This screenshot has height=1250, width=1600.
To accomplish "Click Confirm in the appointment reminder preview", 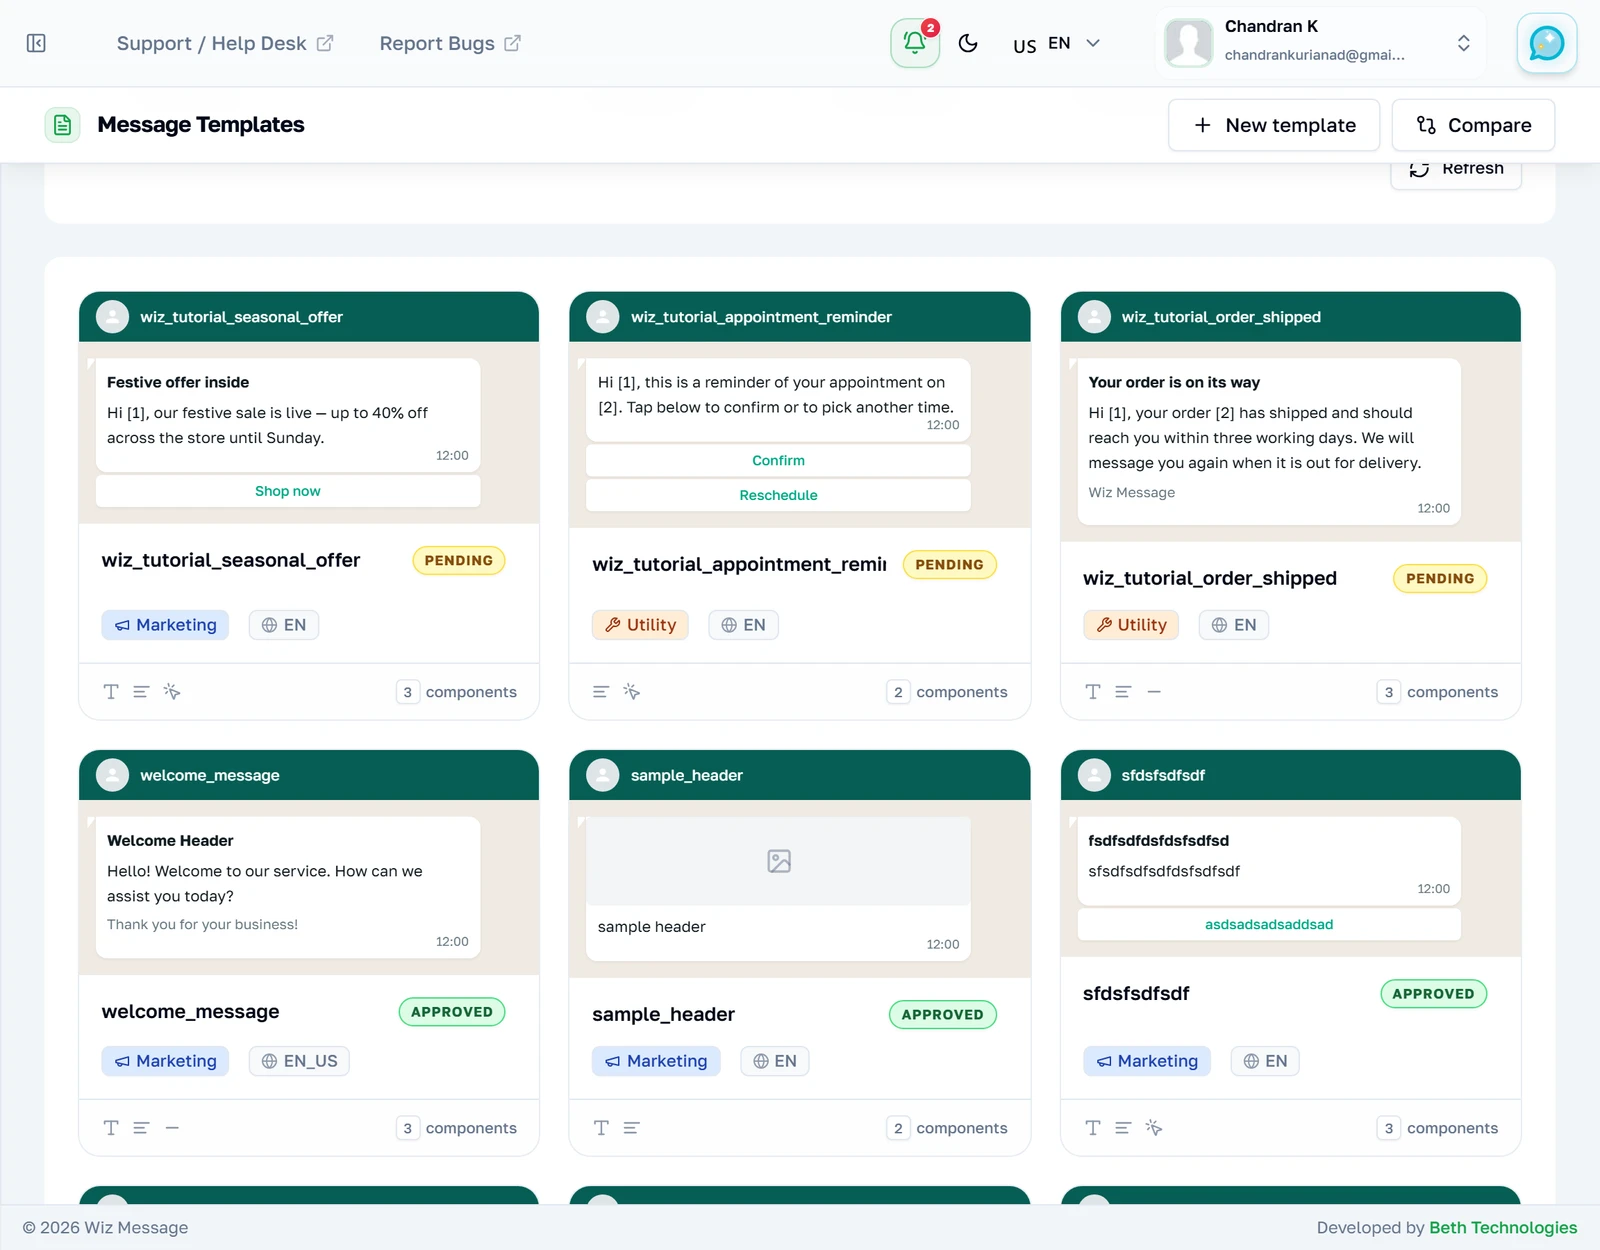I will pyautogui.click(x=778, y=460).
